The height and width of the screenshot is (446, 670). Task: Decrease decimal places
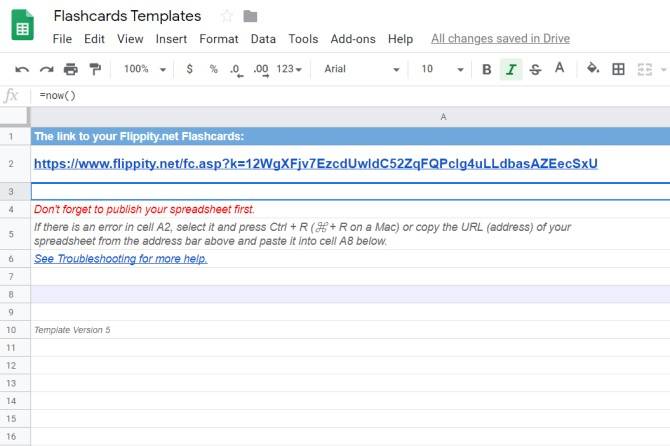[x=236, y=70]
